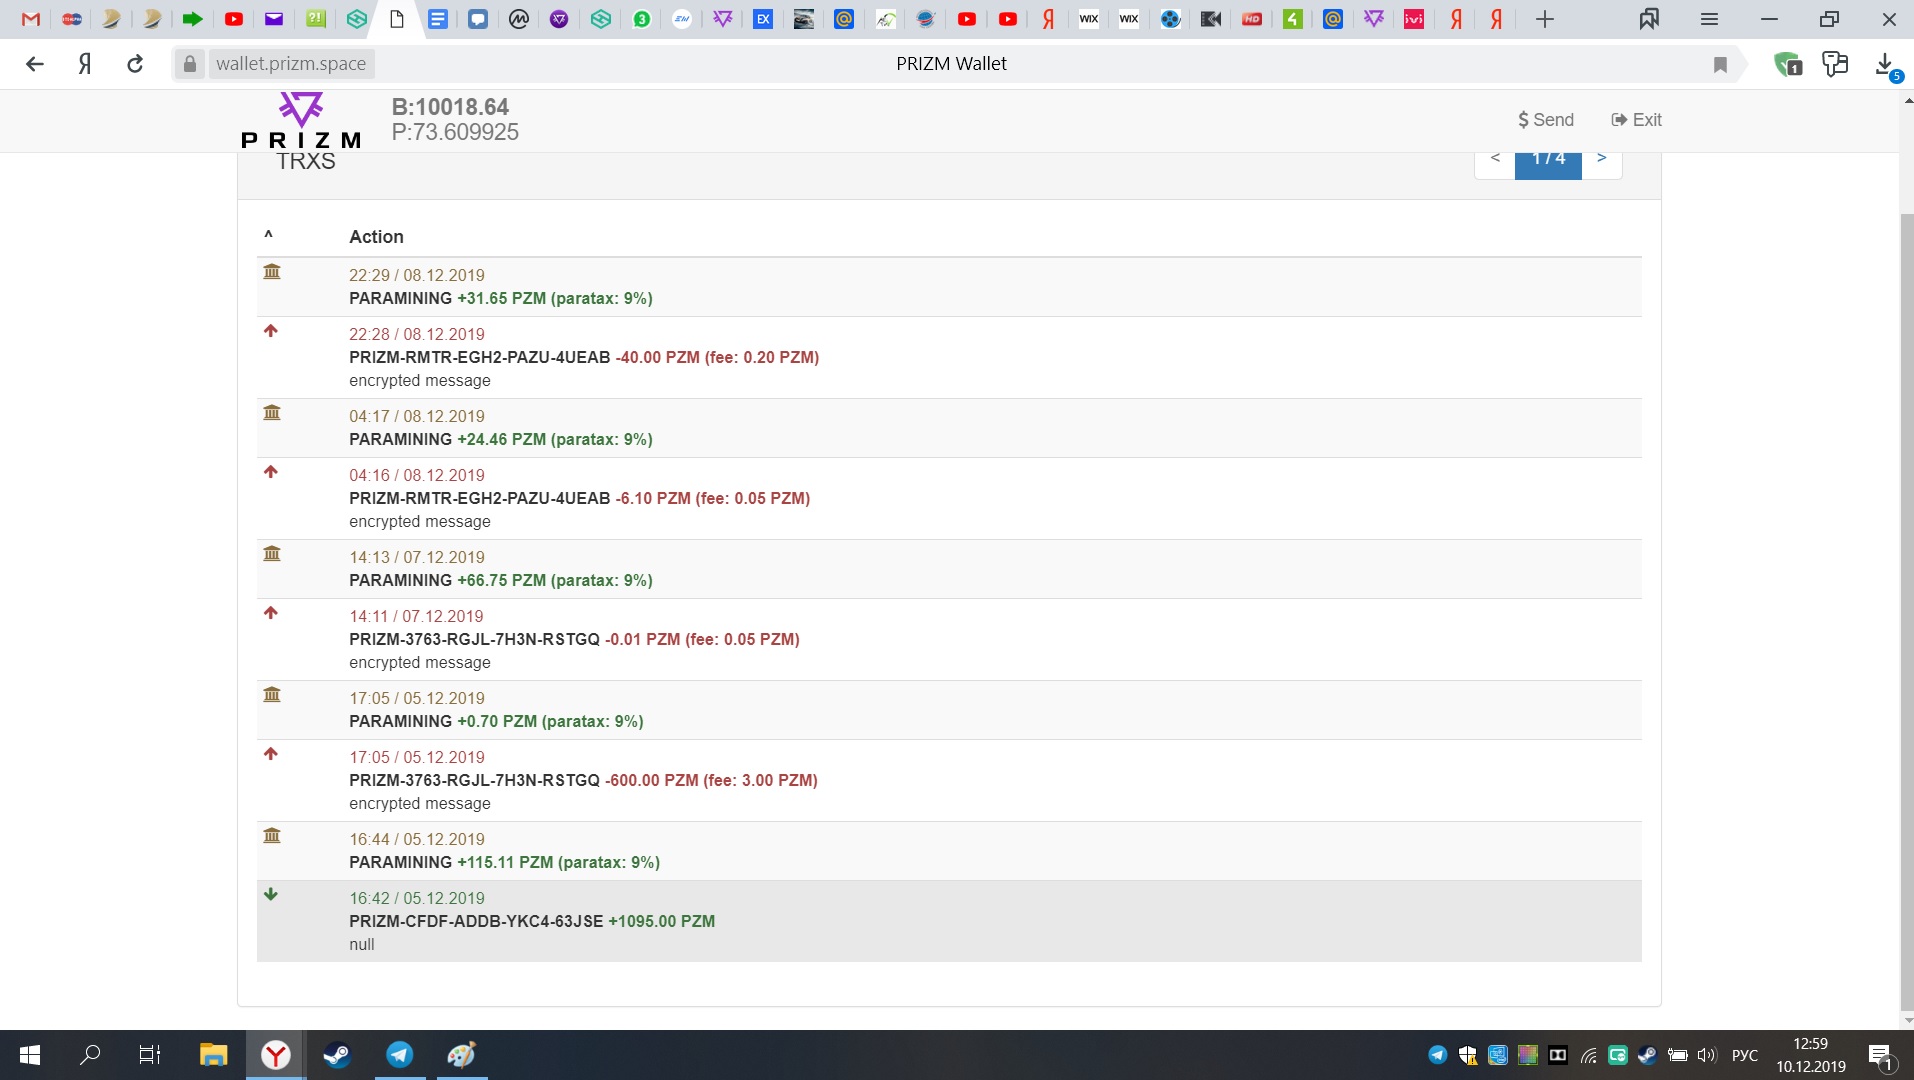Click the browser back arrow
Viewport: 1914px width, 1080px height.
coord(35,64)
